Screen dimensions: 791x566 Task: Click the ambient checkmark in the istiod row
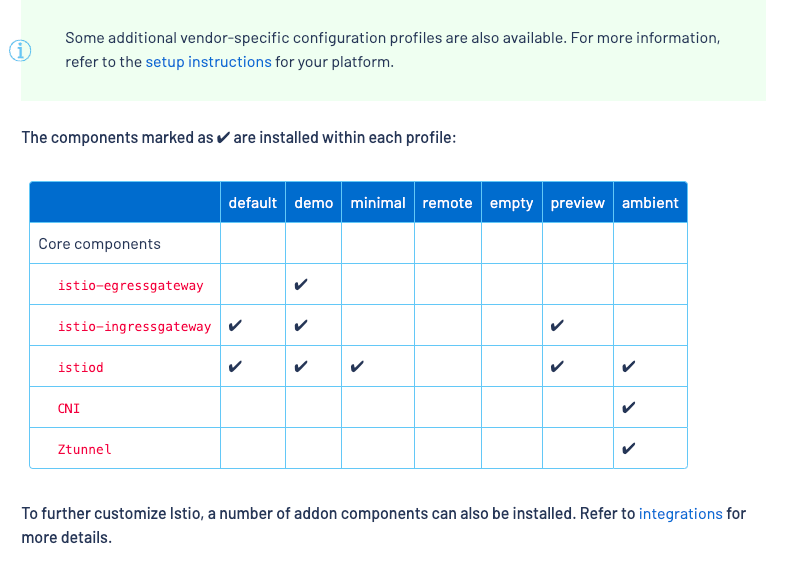(629, 366)
